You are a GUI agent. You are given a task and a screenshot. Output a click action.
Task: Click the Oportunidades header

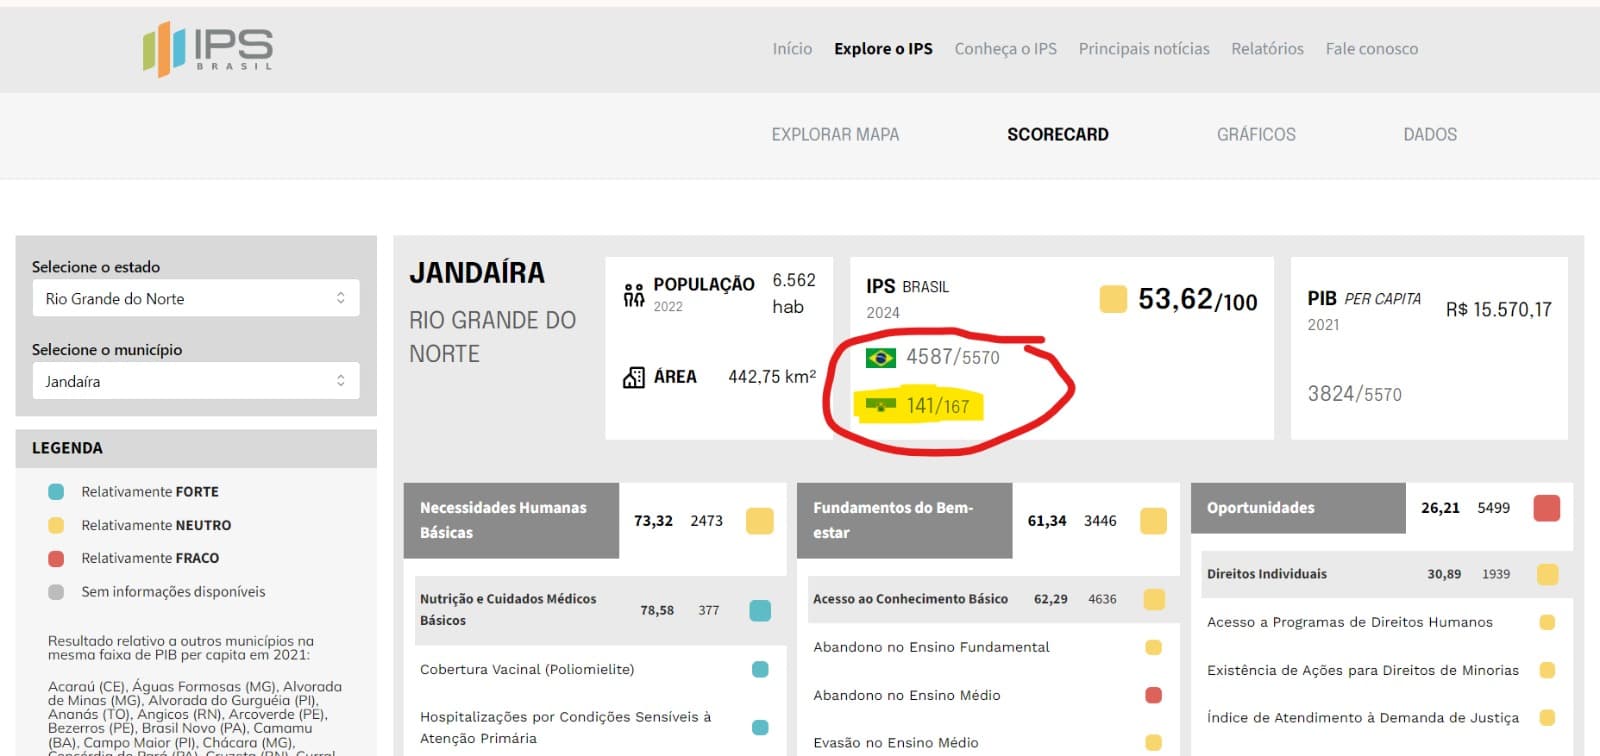click(x=1298, y=508)
